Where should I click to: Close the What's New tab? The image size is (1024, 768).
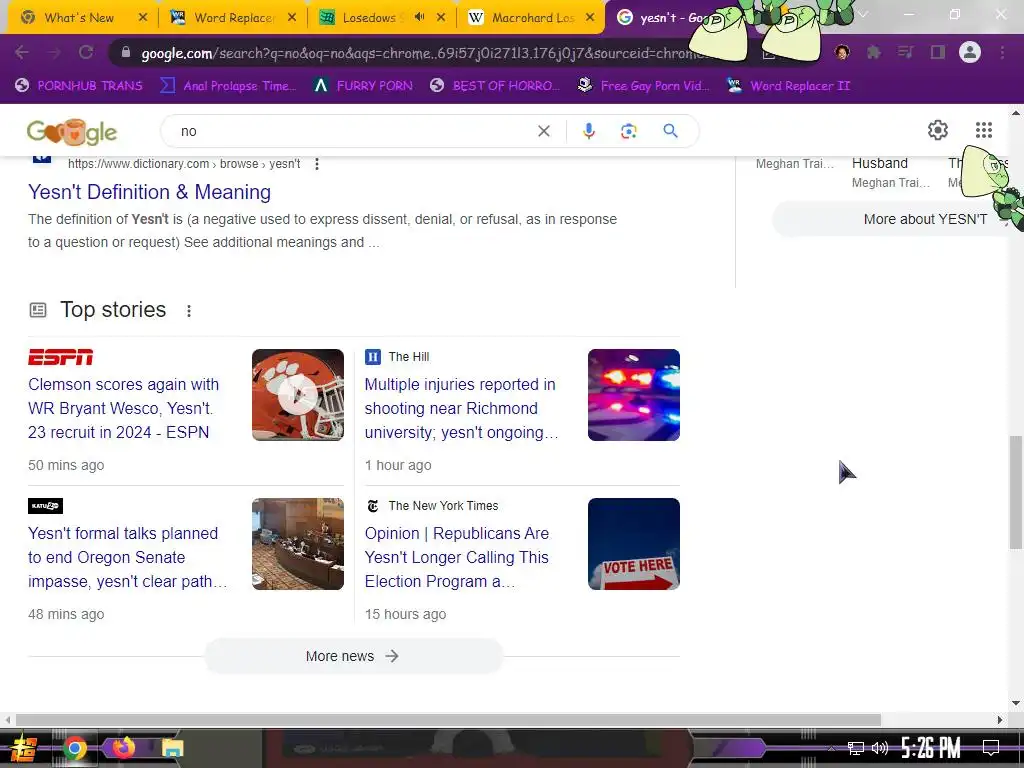pos(143,18)
